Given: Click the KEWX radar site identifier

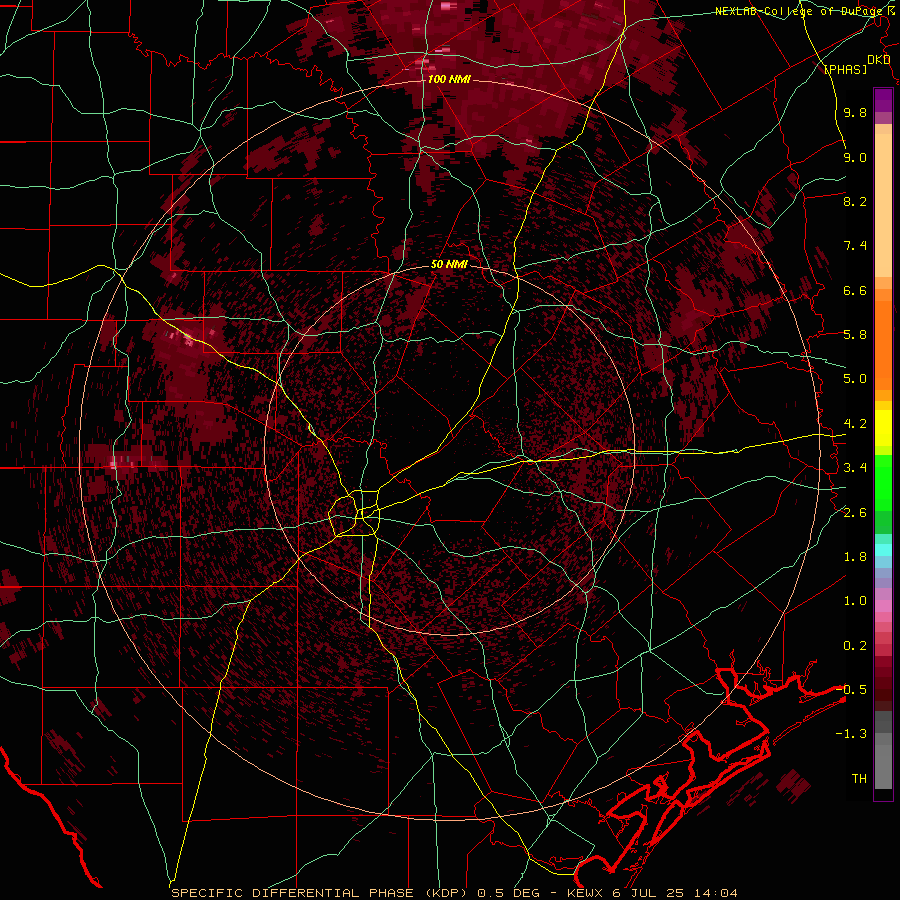Looking at the screenshot, I should pyautogui.click(x=587, y=893).
